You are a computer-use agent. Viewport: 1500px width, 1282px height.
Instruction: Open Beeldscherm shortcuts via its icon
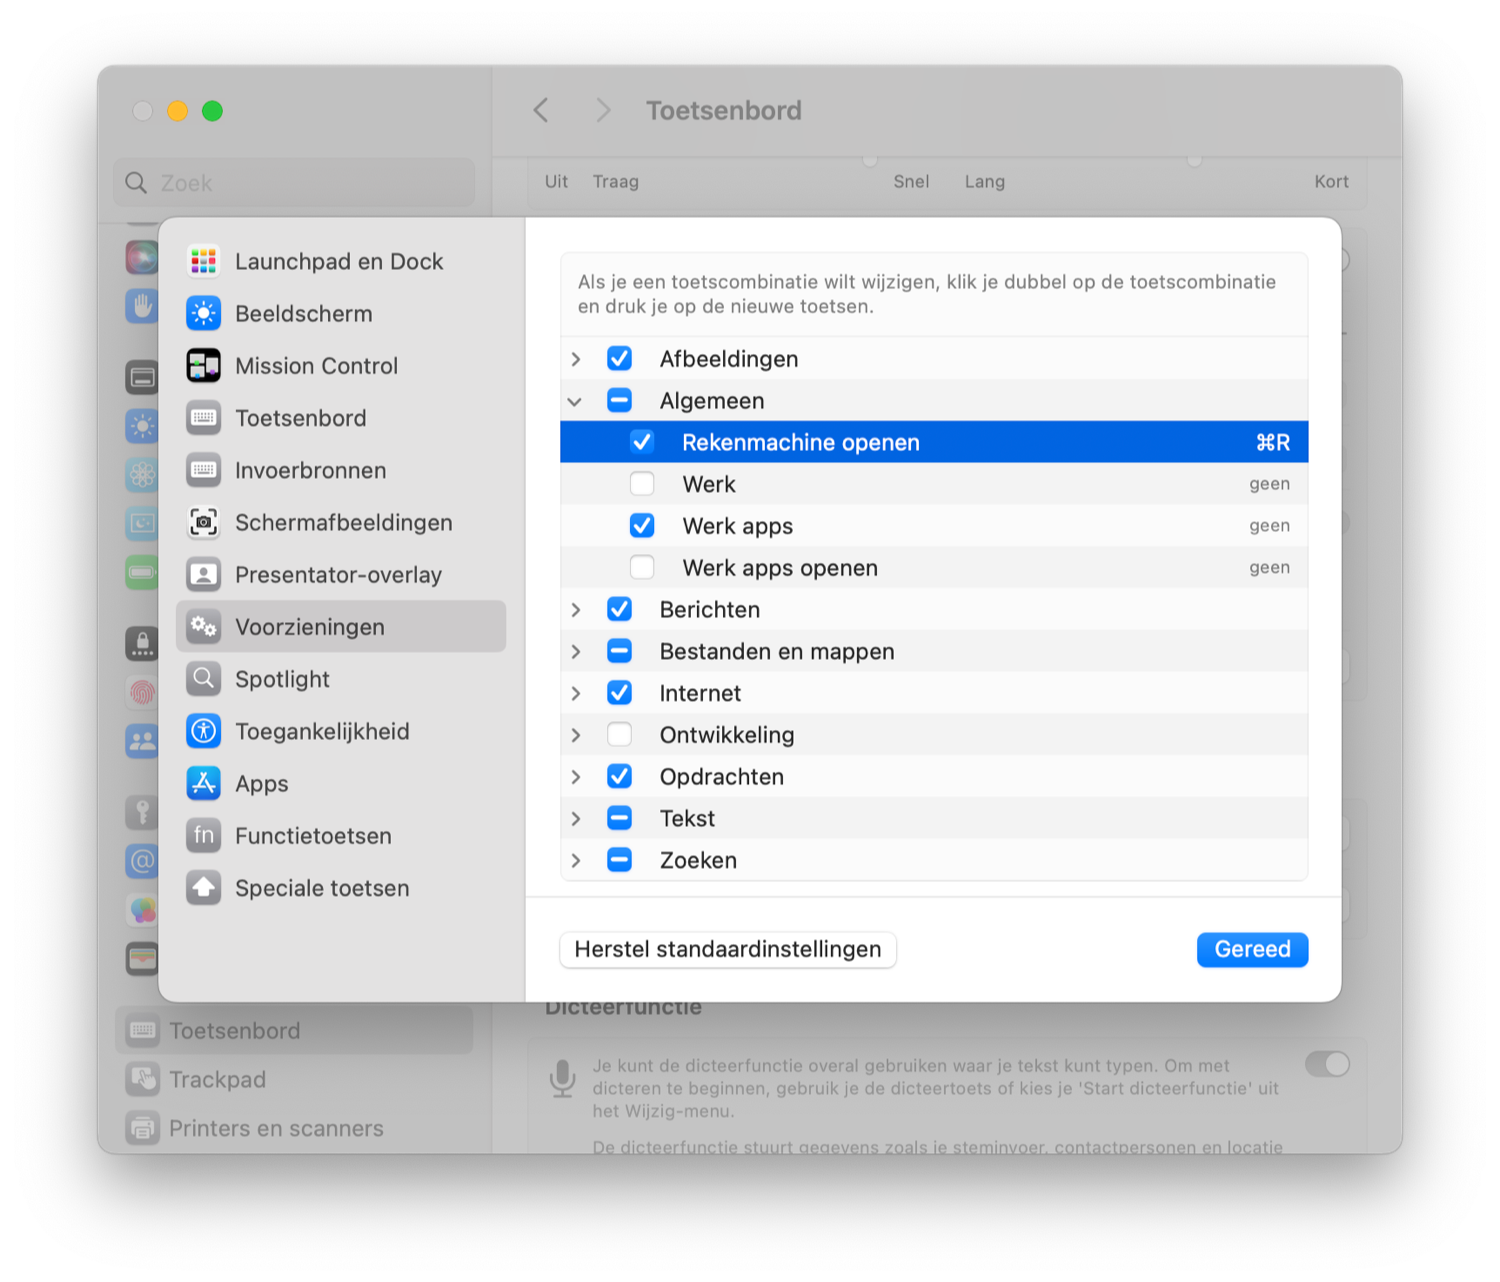[204, 314]
